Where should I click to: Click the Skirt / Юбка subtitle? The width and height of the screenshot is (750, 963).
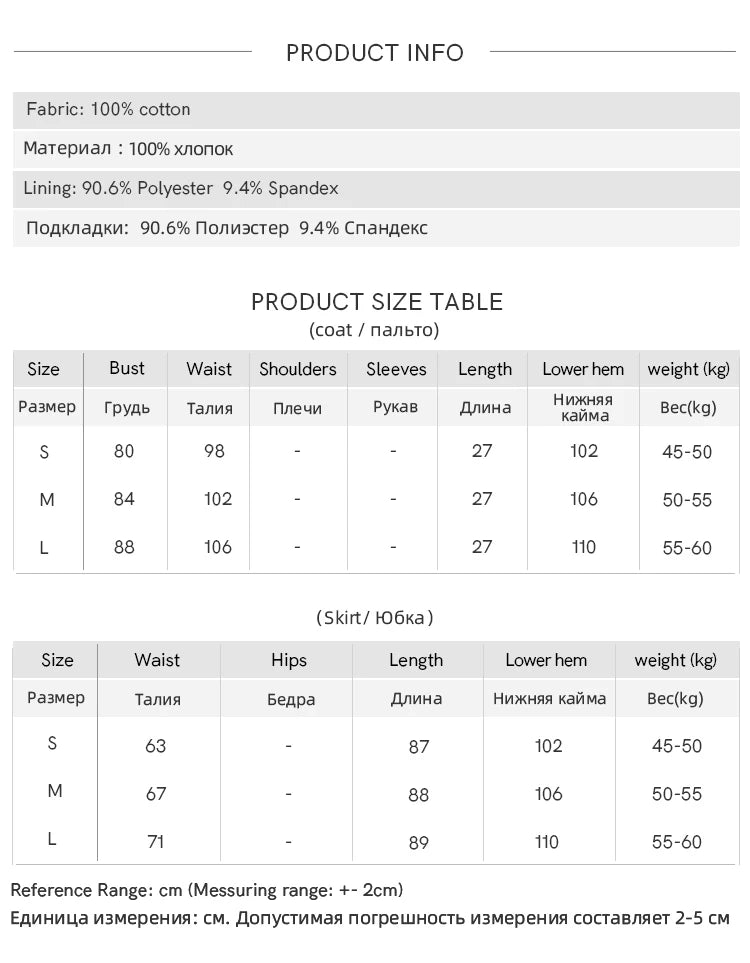(x=375, y=617)
